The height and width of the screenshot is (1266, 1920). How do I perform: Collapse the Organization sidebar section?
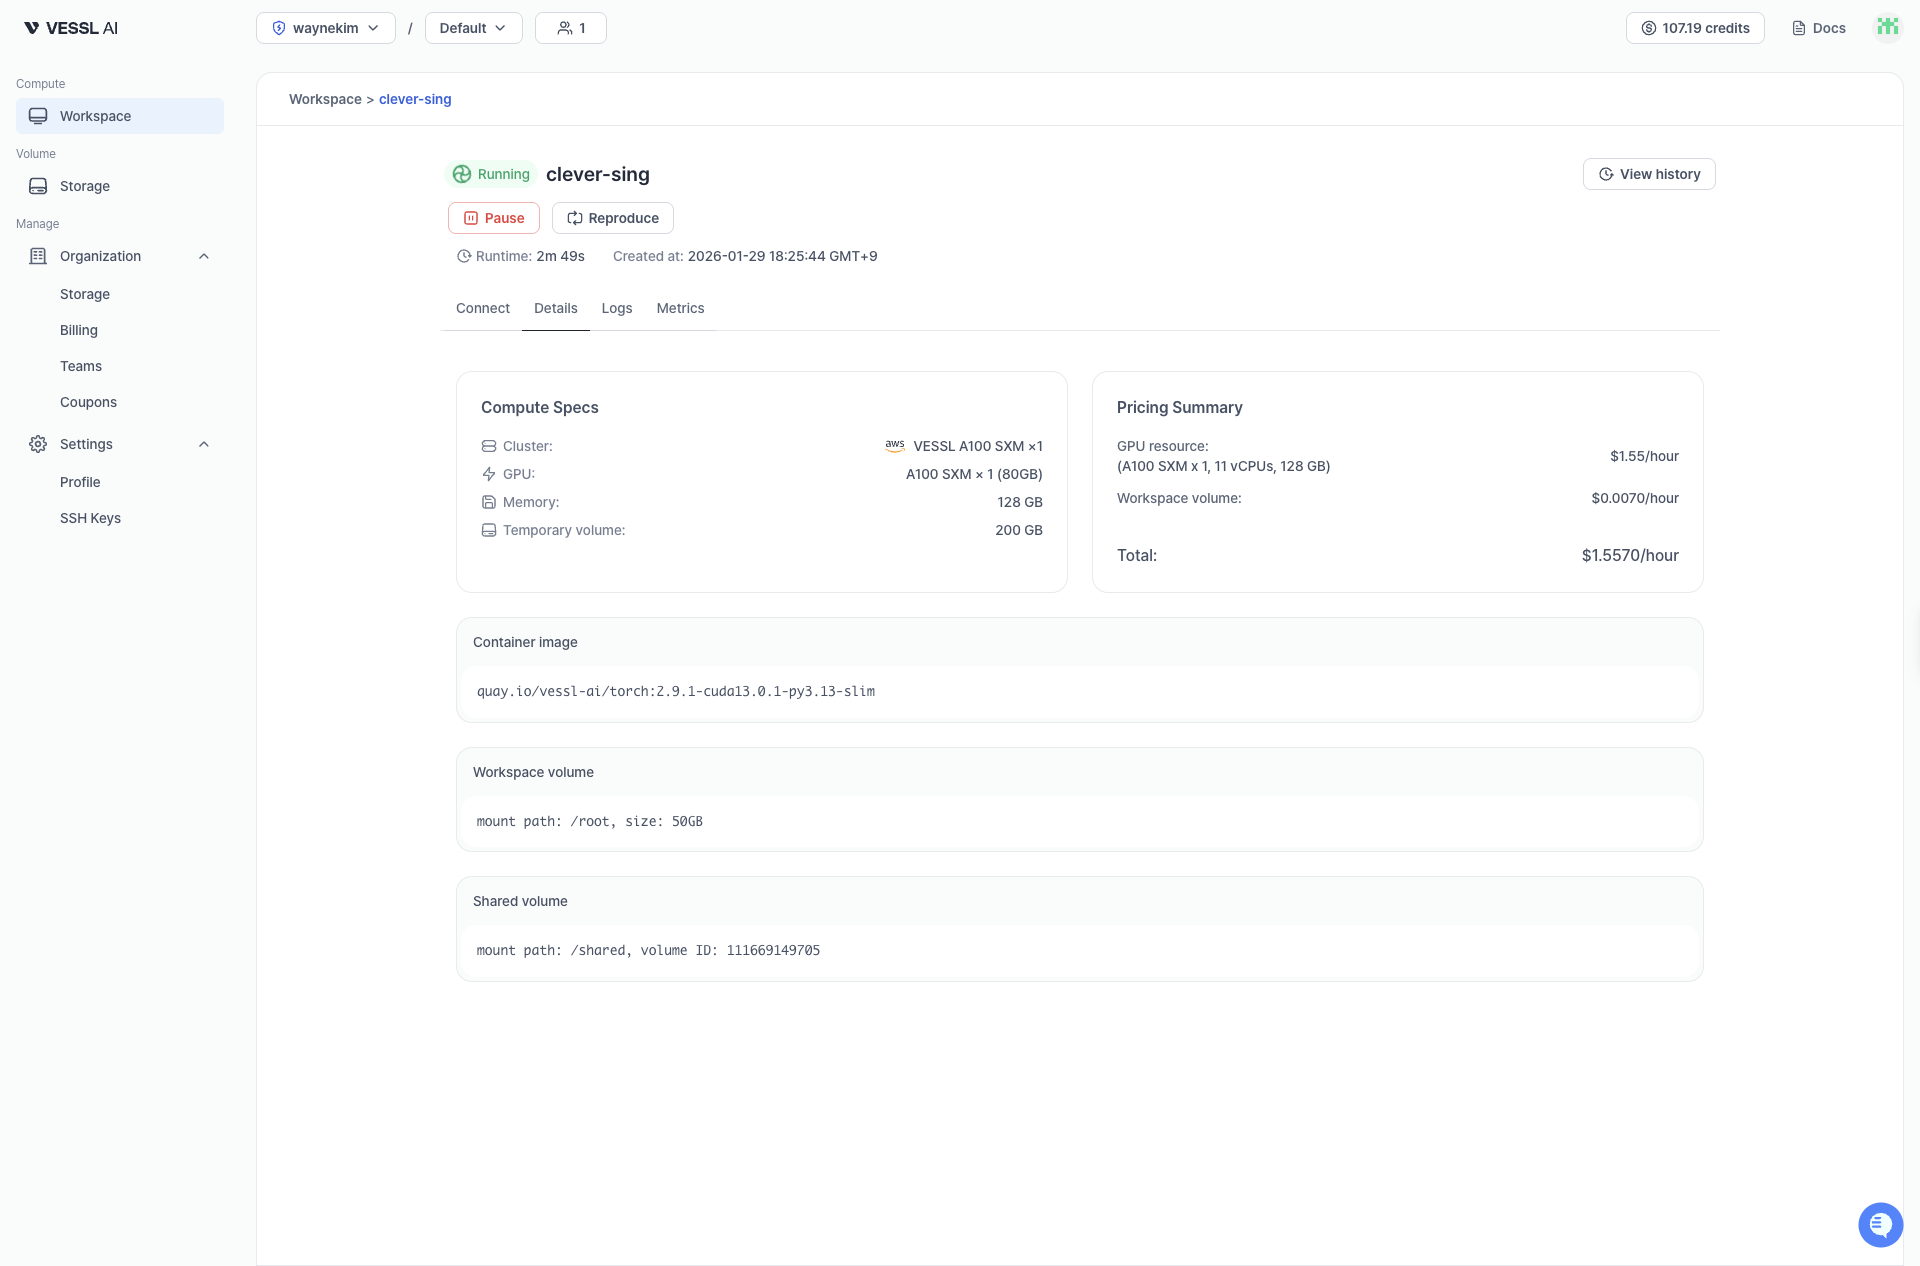click(204, 256)
